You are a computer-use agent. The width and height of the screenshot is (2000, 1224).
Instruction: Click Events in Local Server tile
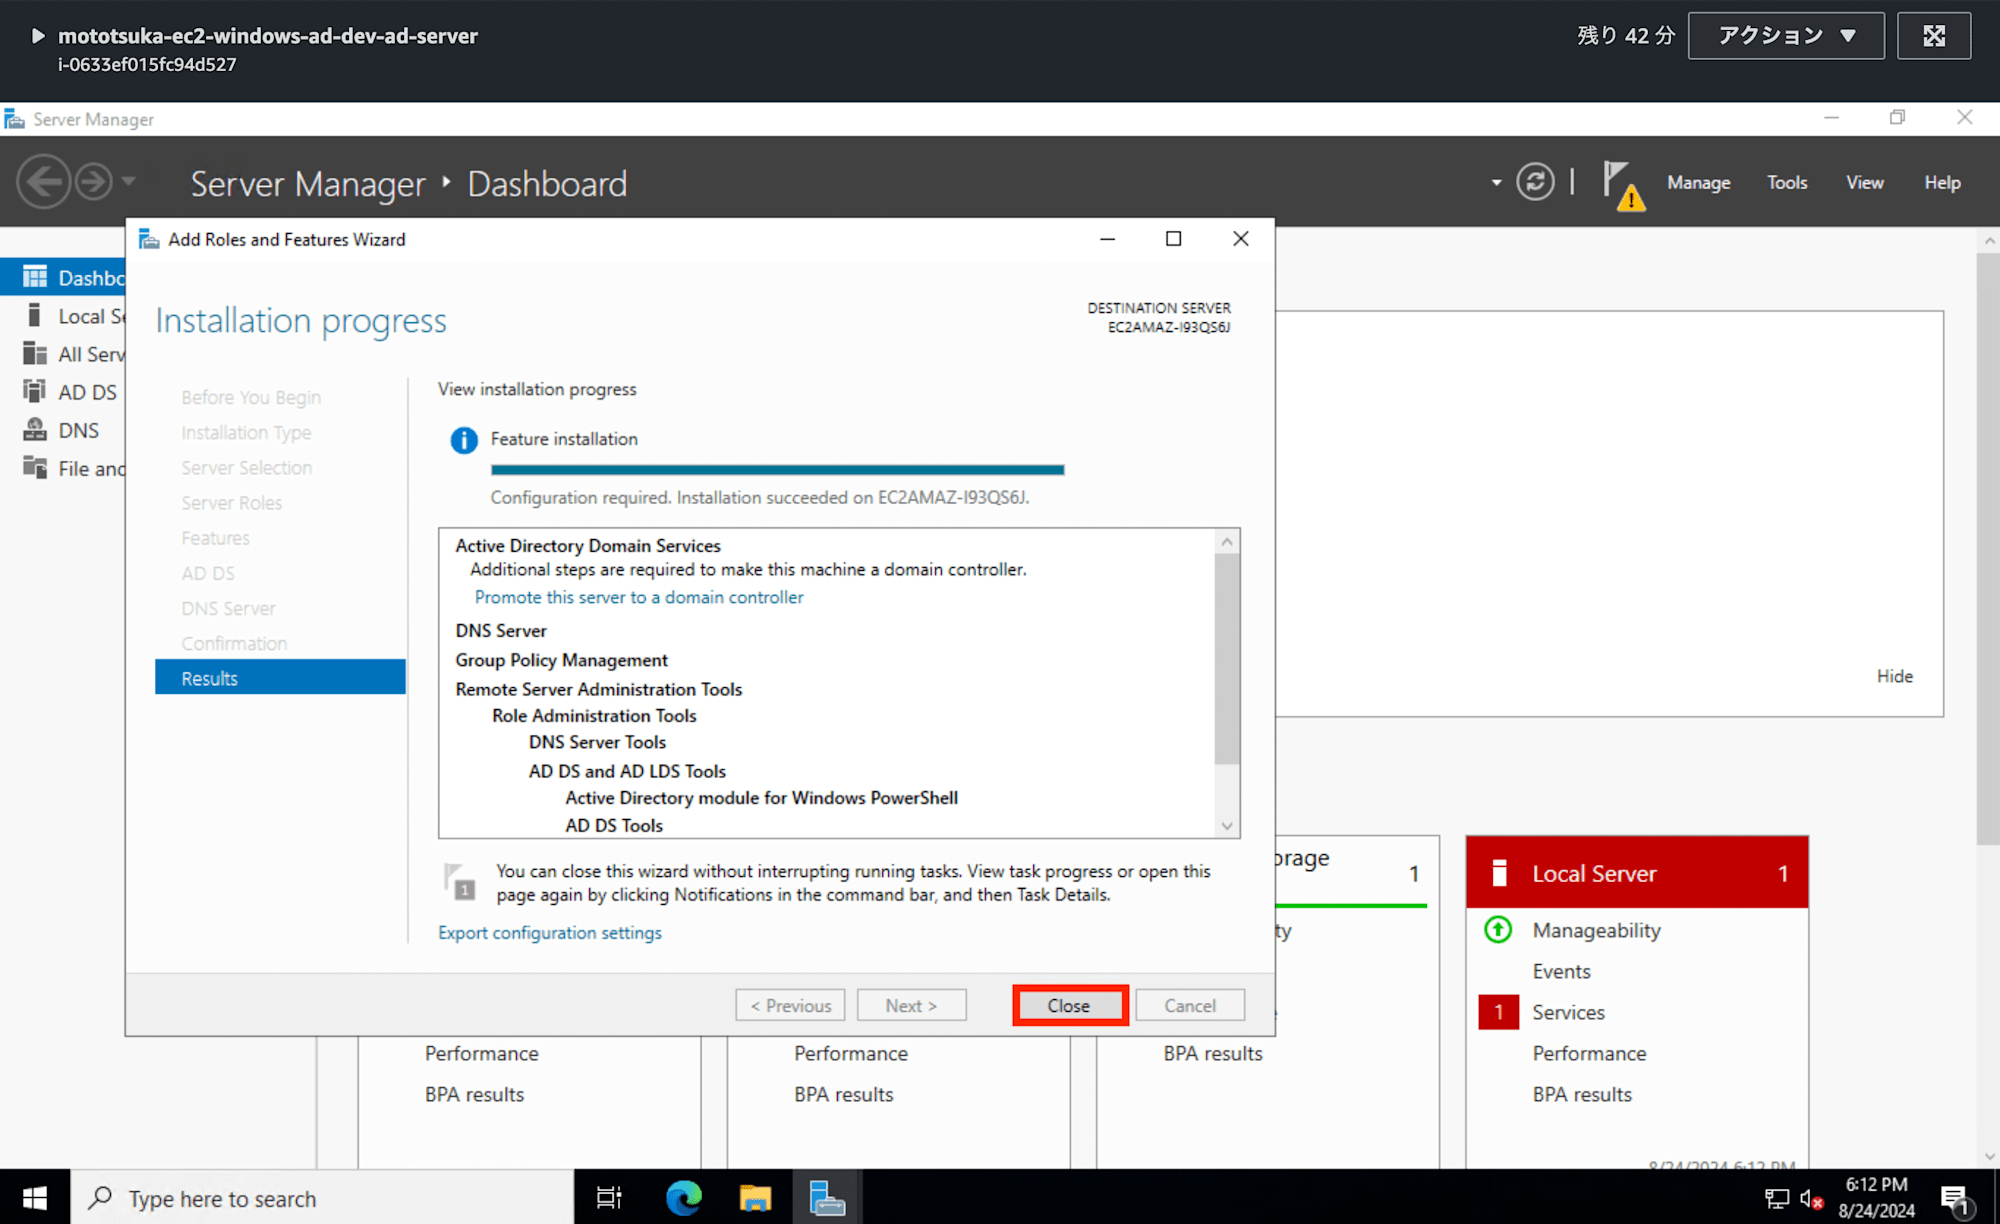click(x=1561, y=971)
